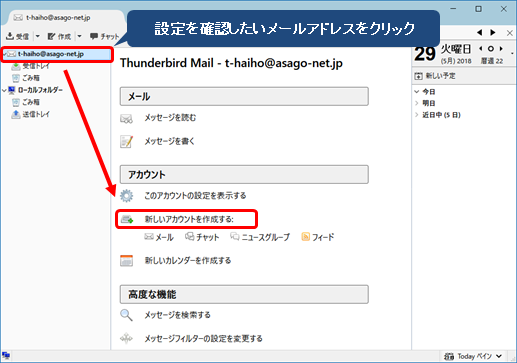Click the left arrow above Today pane
517x363 pixels.
click(x=480, y=32)
